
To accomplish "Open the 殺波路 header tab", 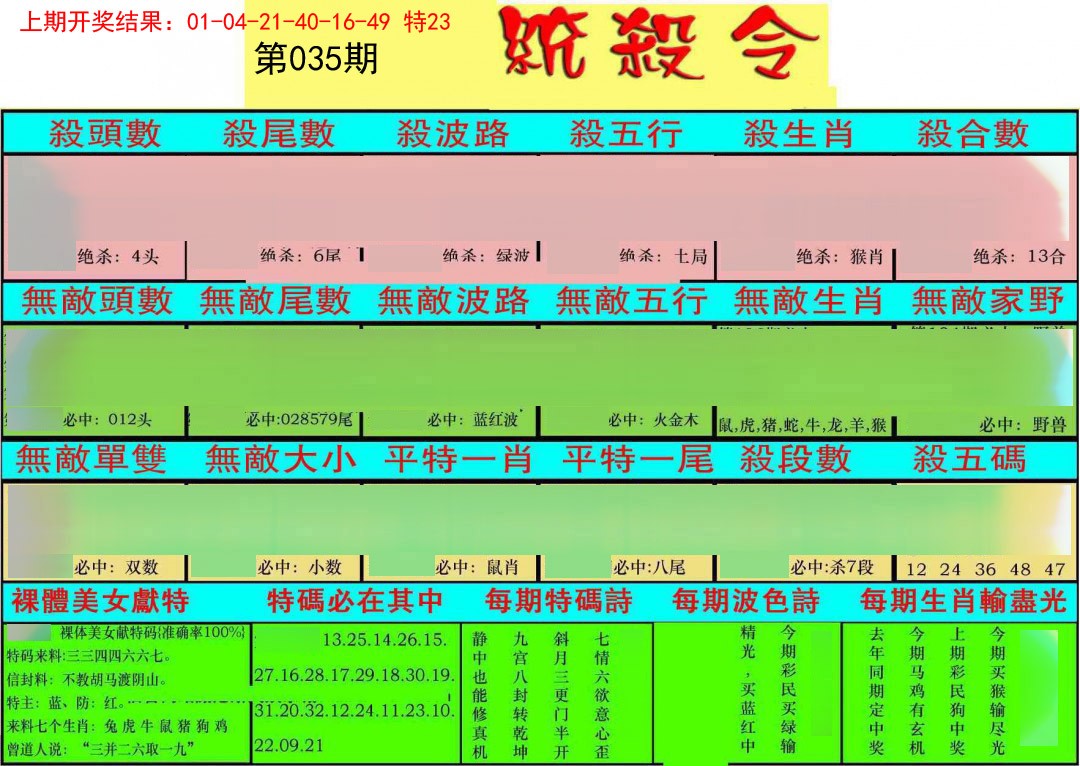I will (452, 134).
